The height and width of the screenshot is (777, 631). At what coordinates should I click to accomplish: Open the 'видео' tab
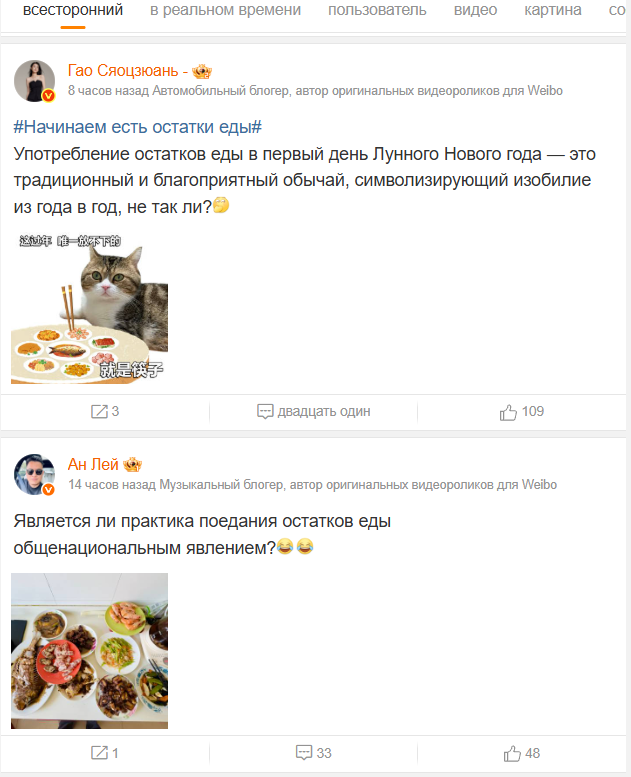(475, 10)
